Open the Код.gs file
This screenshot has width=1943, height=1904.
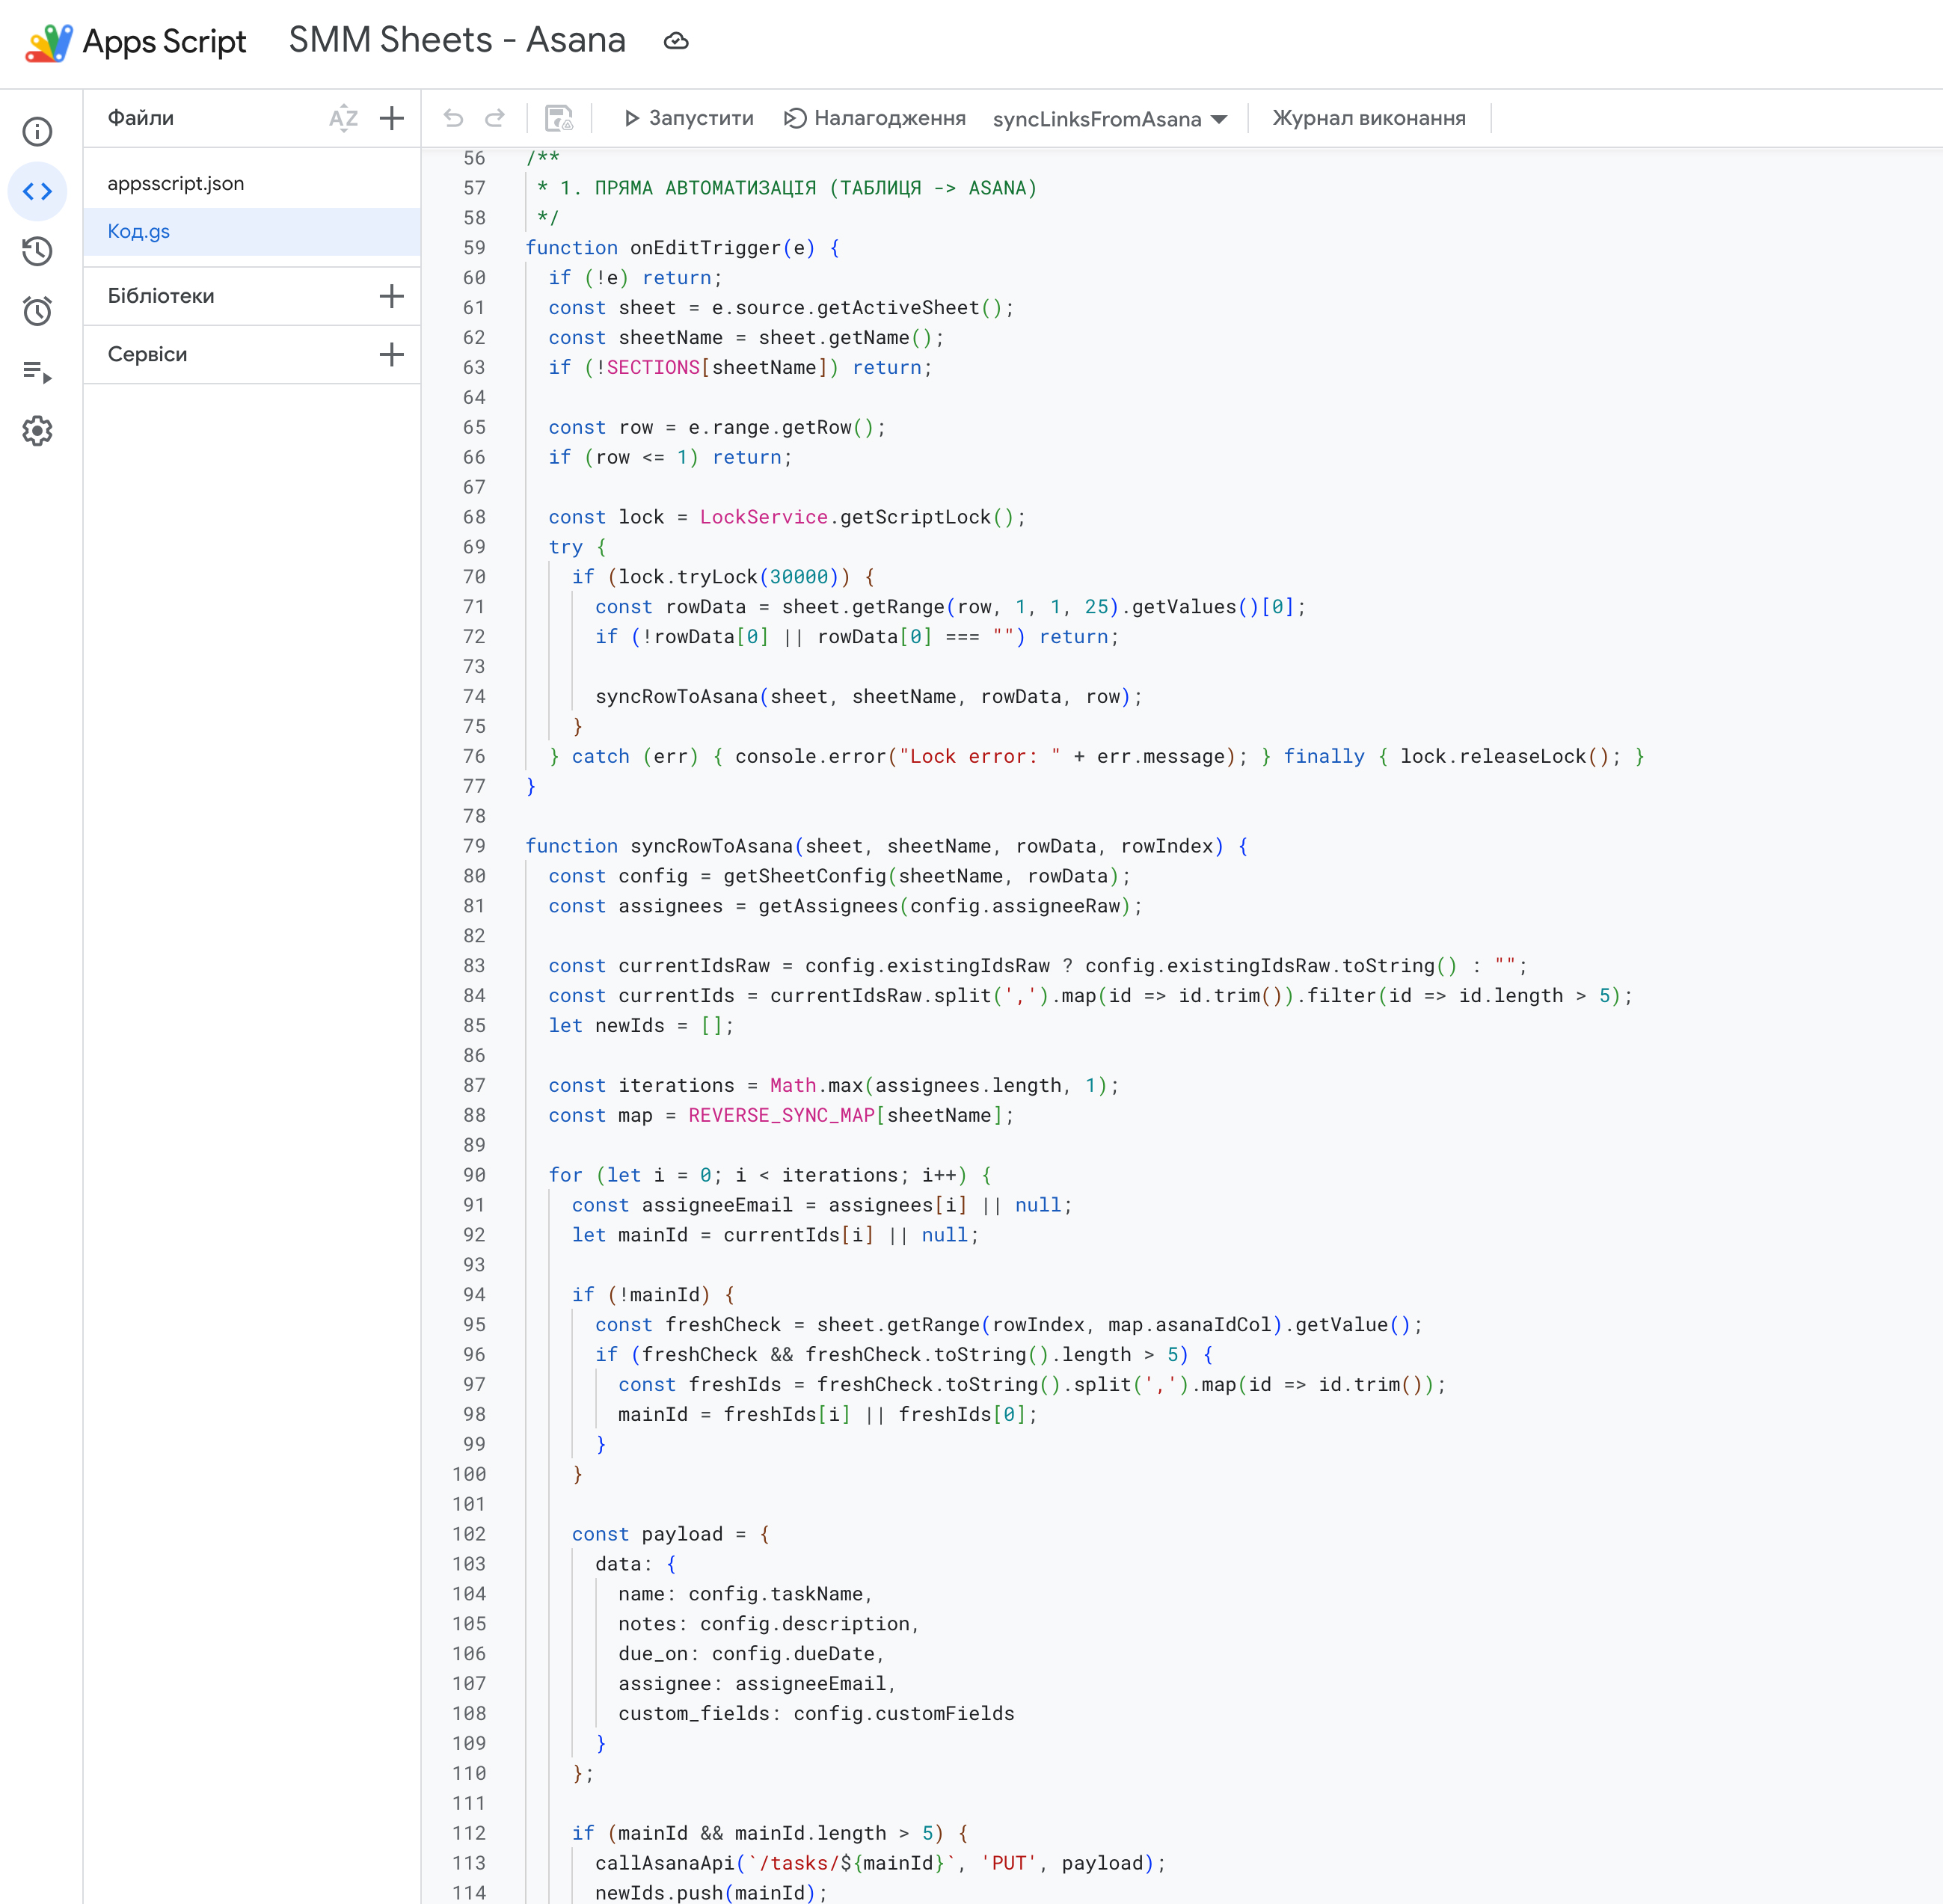[x=139, y=231]
